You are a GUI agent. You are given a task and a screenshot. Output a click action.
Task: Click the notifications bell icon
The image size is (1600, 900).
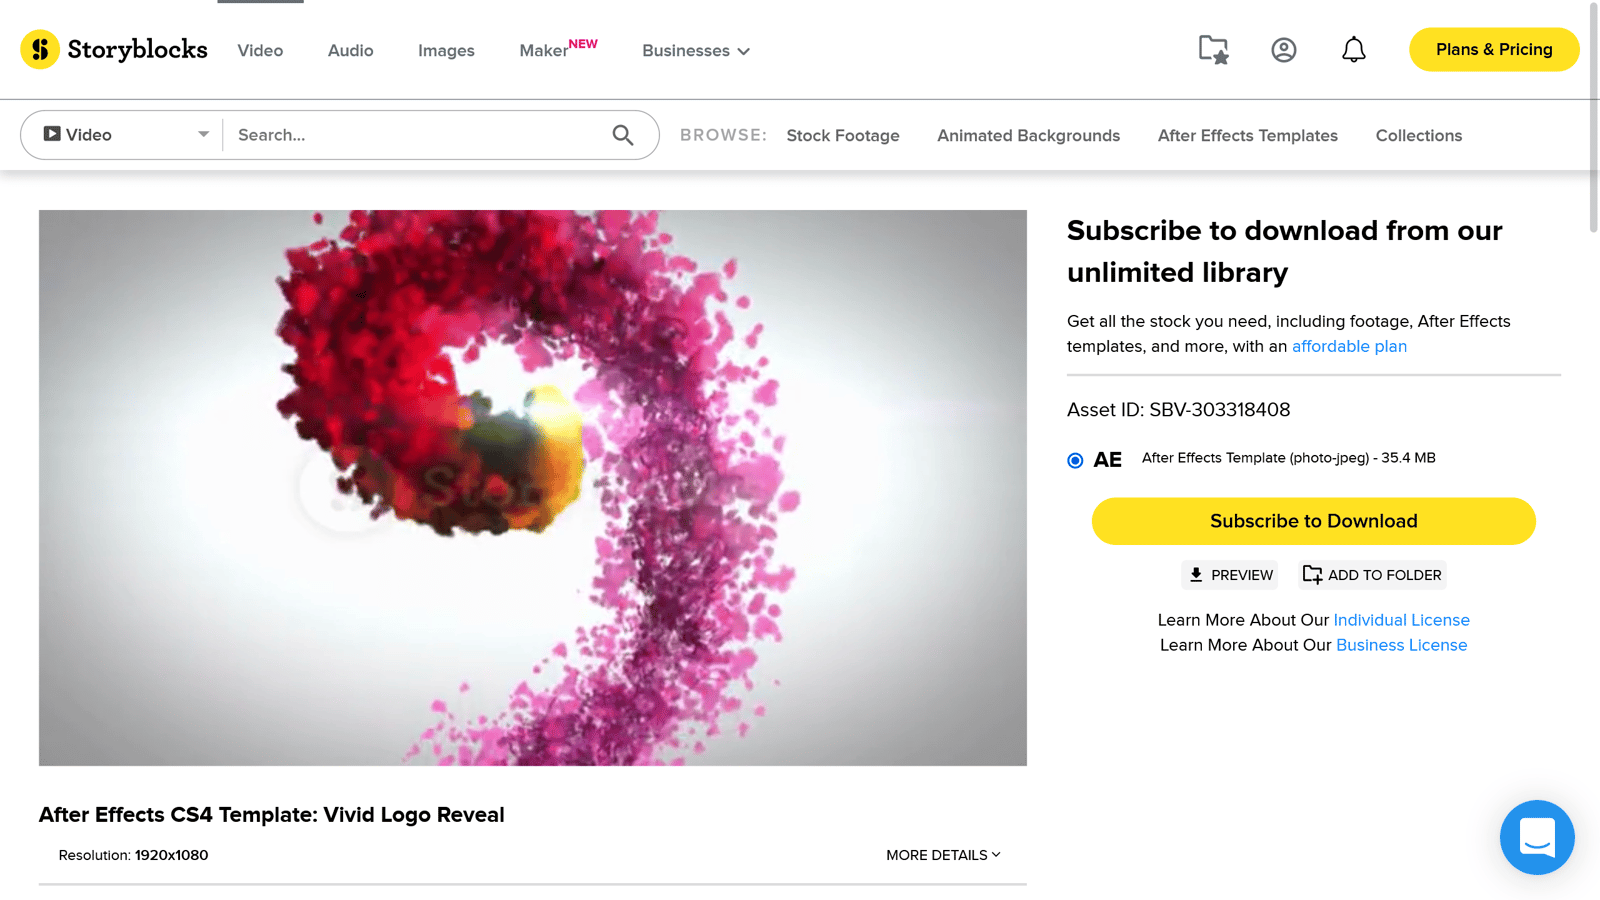[x=1354, y=49]
